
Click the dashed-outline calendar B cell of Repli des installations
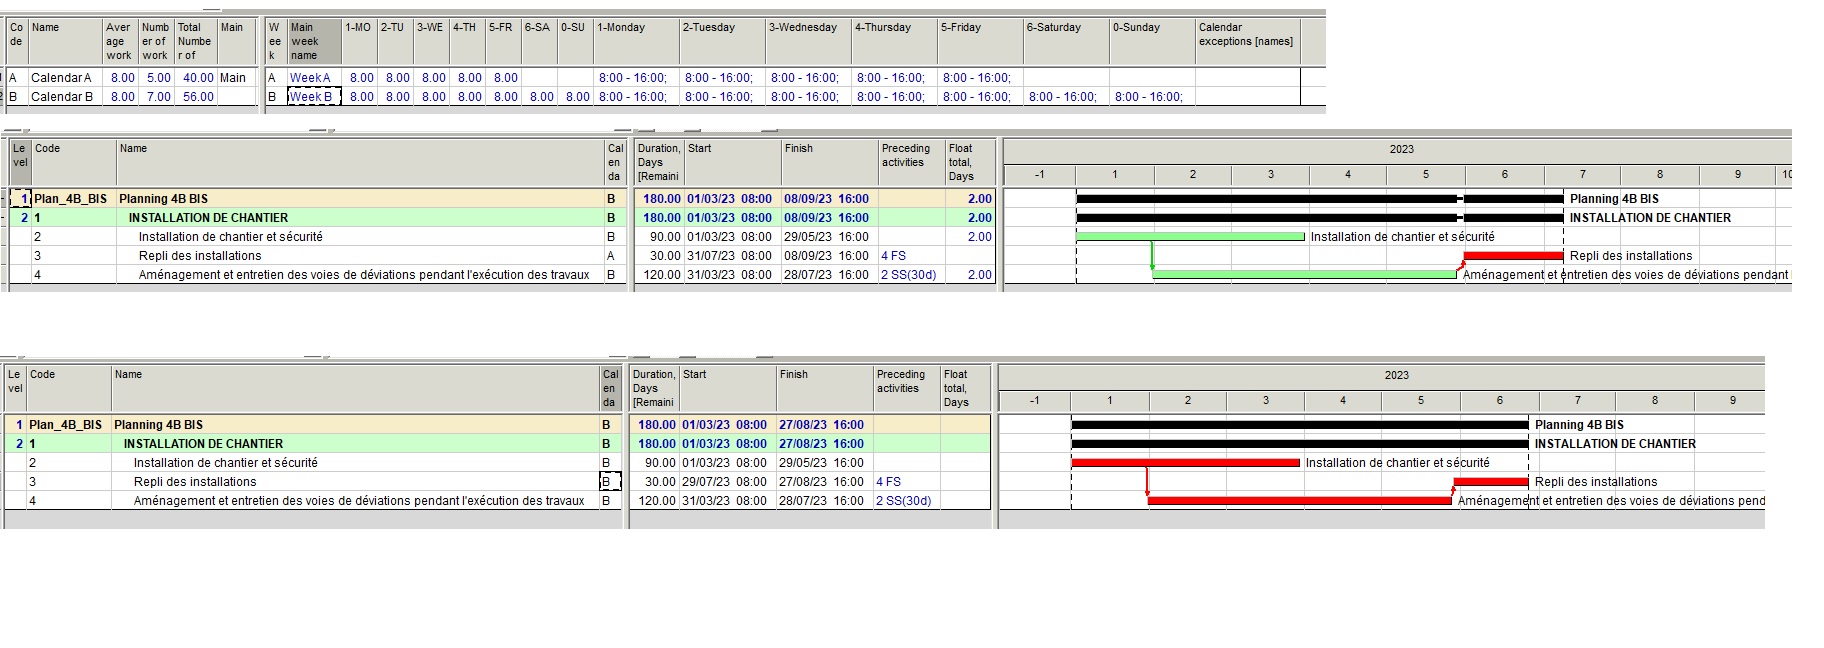pyautogui.click(x=609, y=482)
